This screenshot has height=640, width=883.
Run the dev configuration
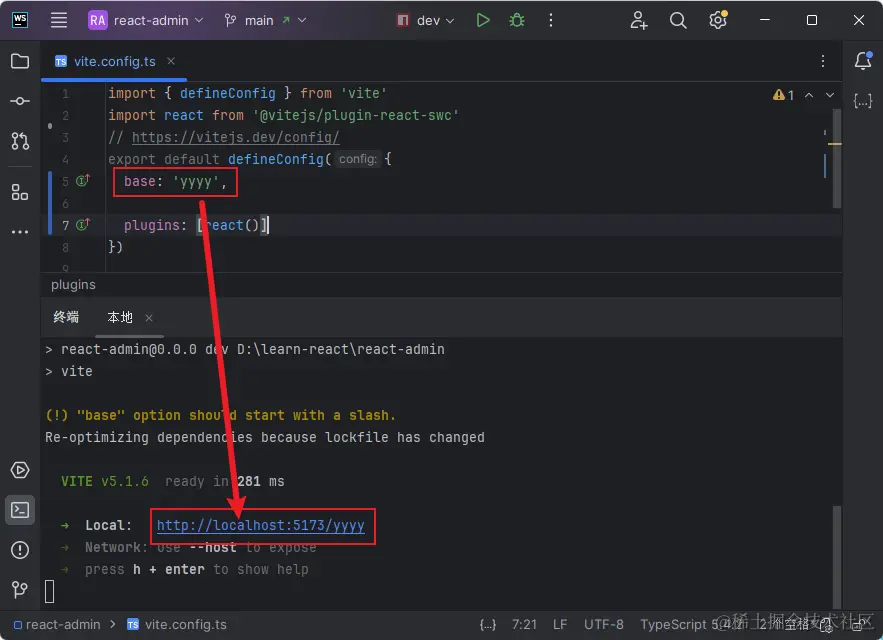tap(483, 20)
